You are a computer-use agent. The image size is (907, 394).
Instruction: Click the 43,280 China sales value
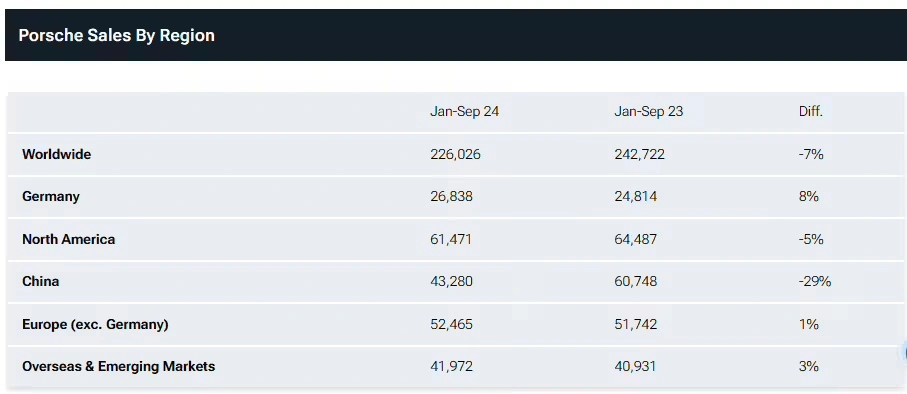[451, 281]
